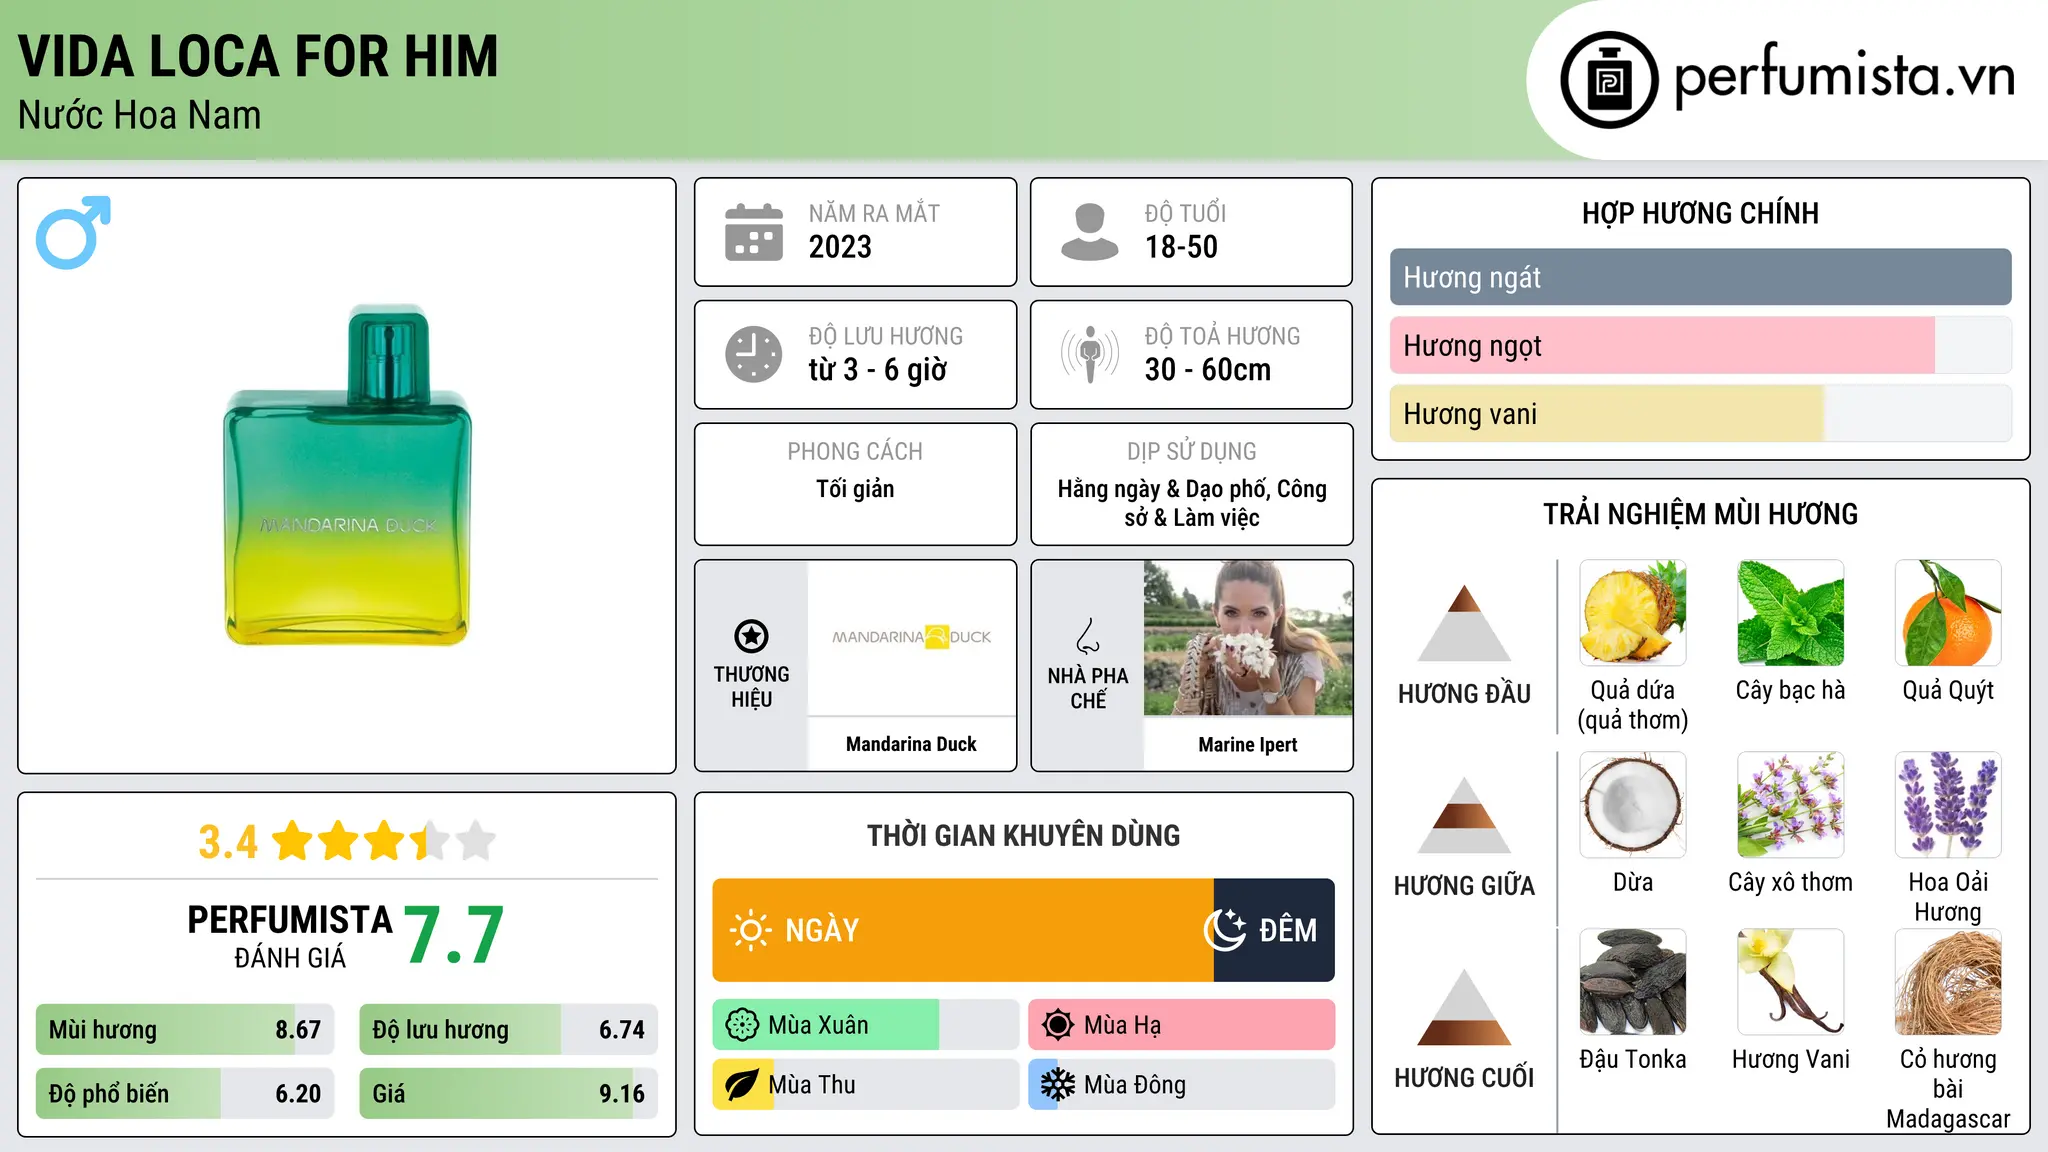This screenshot has width=2048, height=1152.
Task: Select the tonka bean note image
Action: 1633,982
